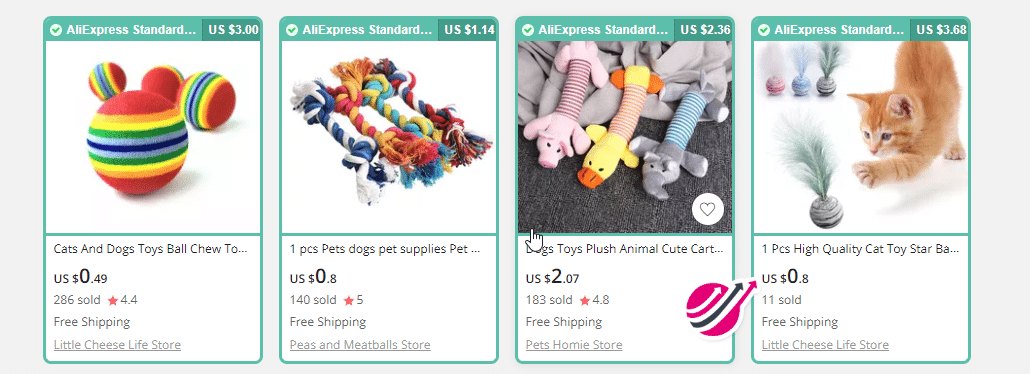Click the US $3.00 shipping price badge
The image size is (1030, 374).
click(233, 30)
